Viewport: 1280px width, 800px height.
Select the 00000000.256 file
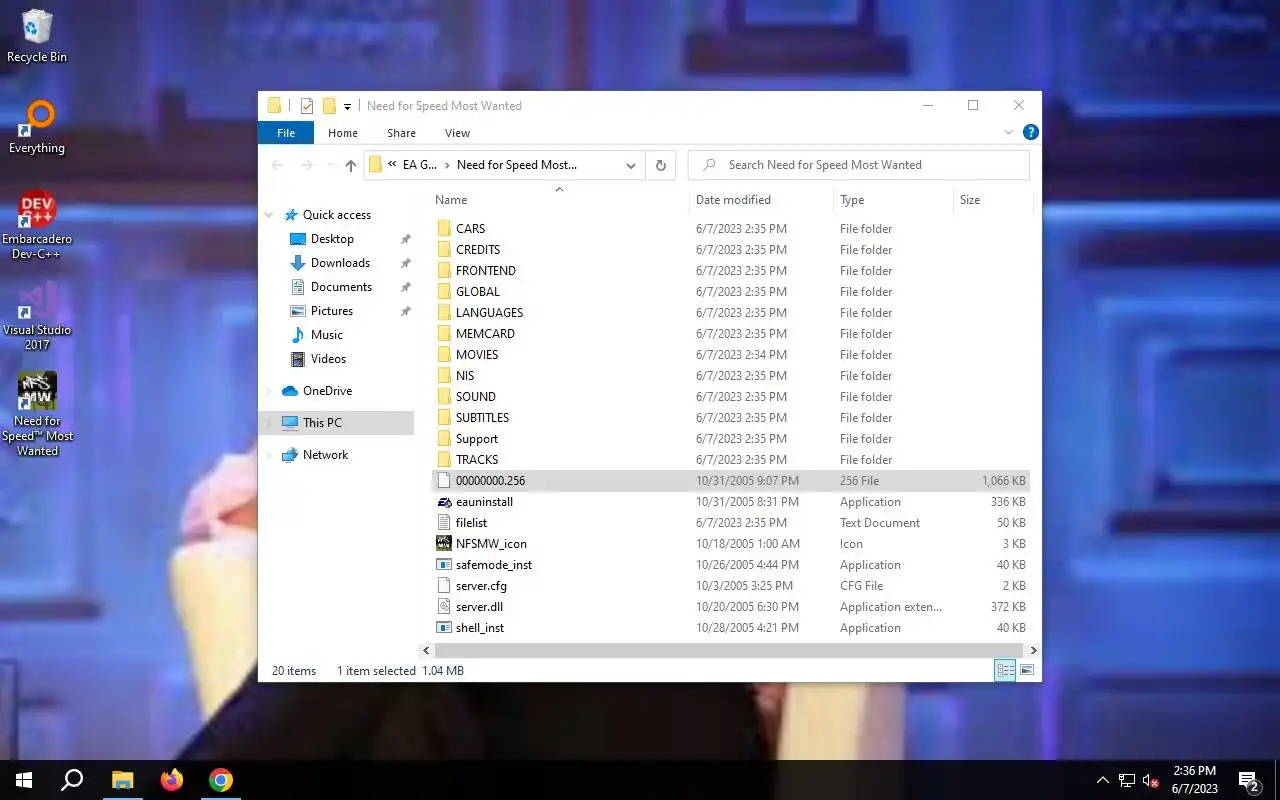click(x=731, y=481)
